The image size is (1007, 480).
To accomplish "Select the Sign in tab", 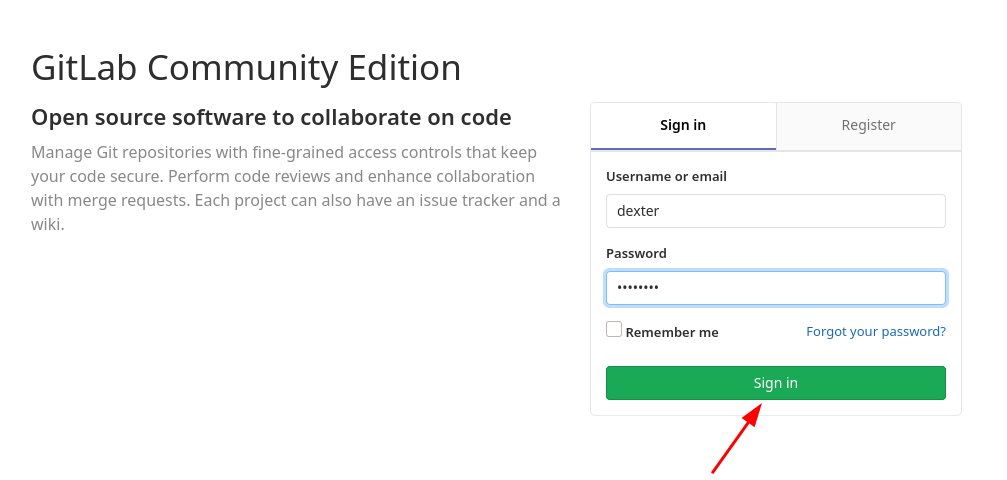I will [x=683, y=126].
